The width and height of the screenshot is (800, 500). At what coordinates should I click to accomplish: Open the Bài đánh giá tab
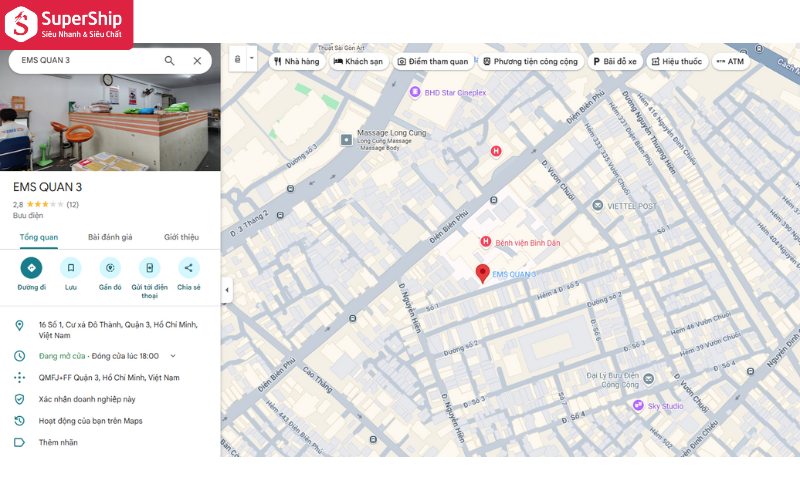click(x=110, y=237)
